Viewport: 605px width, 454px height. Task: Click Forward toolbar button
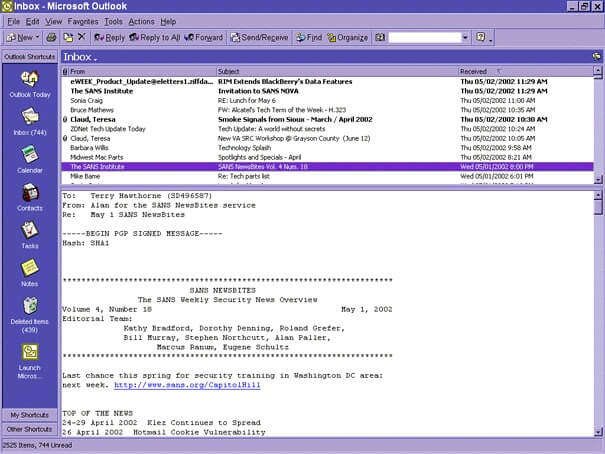click(204, 37)
